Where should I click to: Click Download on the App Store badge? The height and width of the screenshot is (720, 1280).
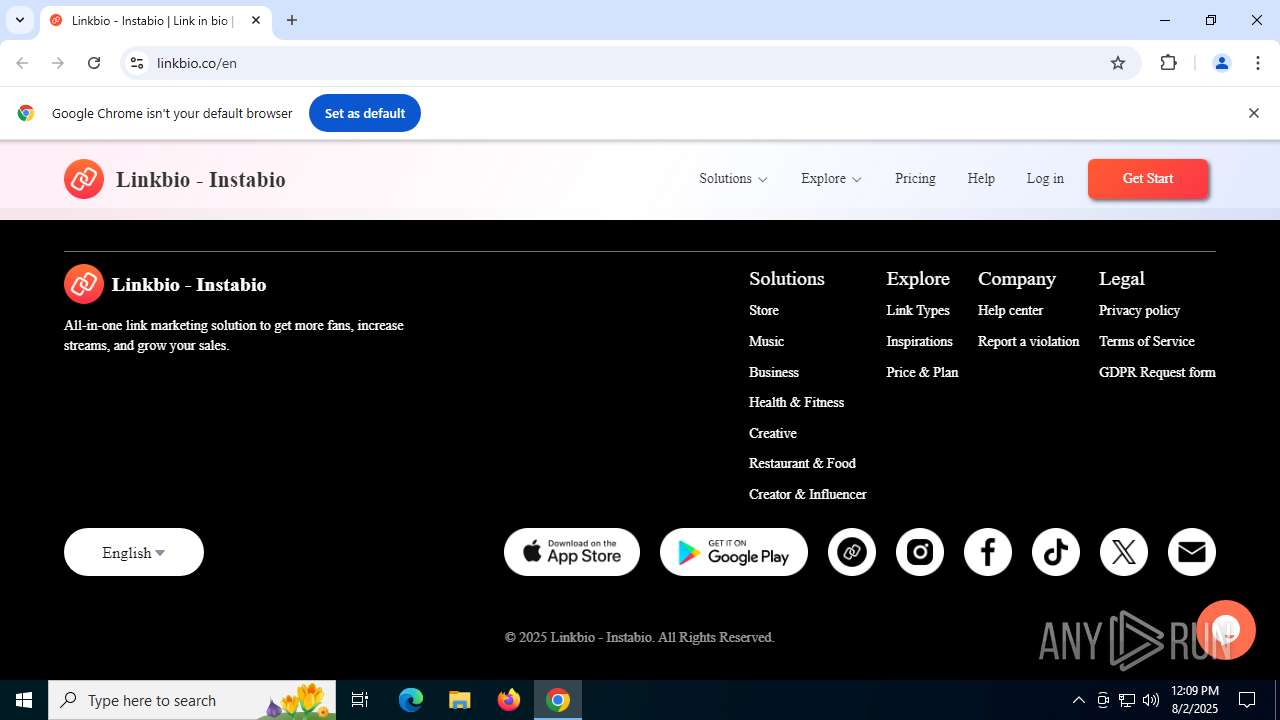(x=572, y=552)
